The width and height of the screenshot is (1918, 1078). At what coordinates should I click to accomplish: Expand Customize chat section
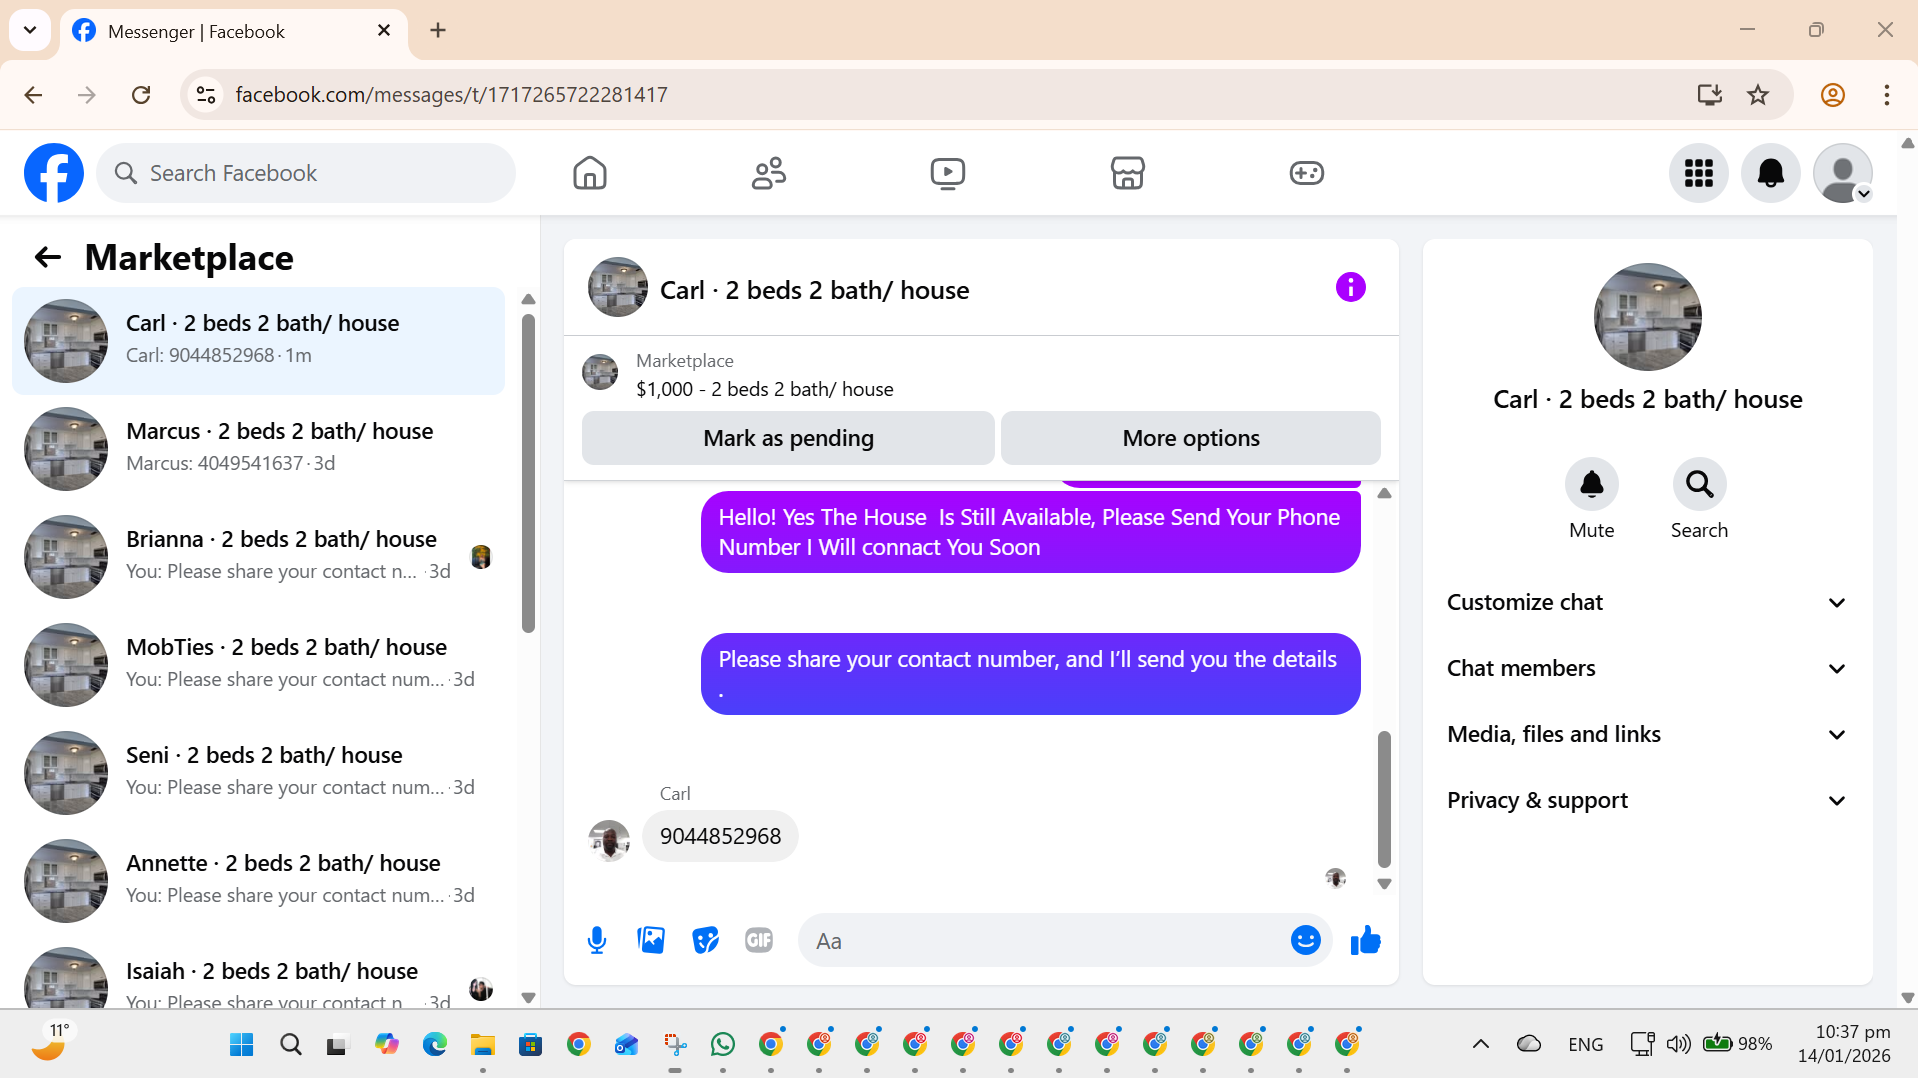pos(1647,602)
